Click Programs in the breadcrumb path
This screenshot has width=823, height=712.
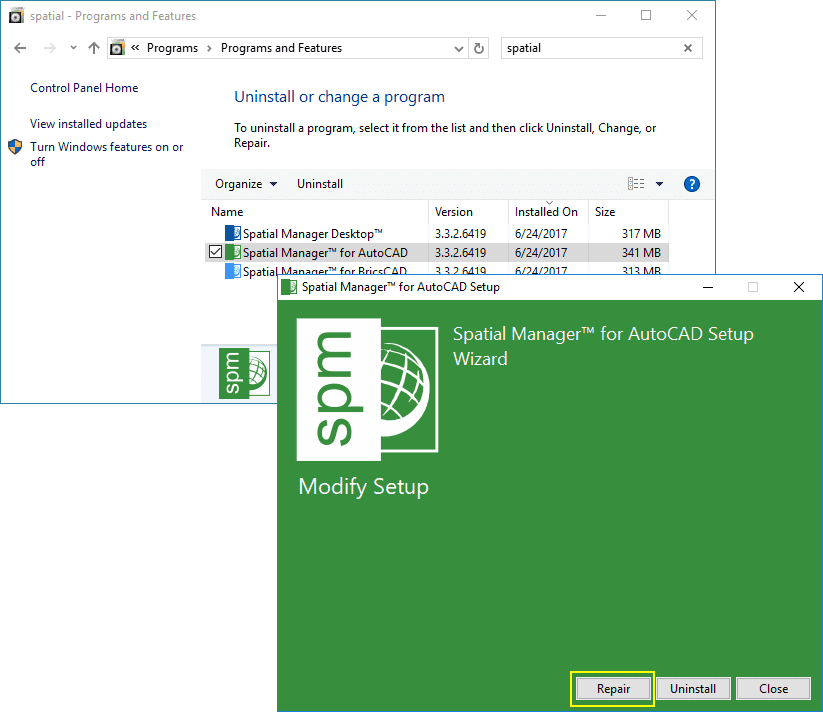pyautogui.click(x=172, y=48)
